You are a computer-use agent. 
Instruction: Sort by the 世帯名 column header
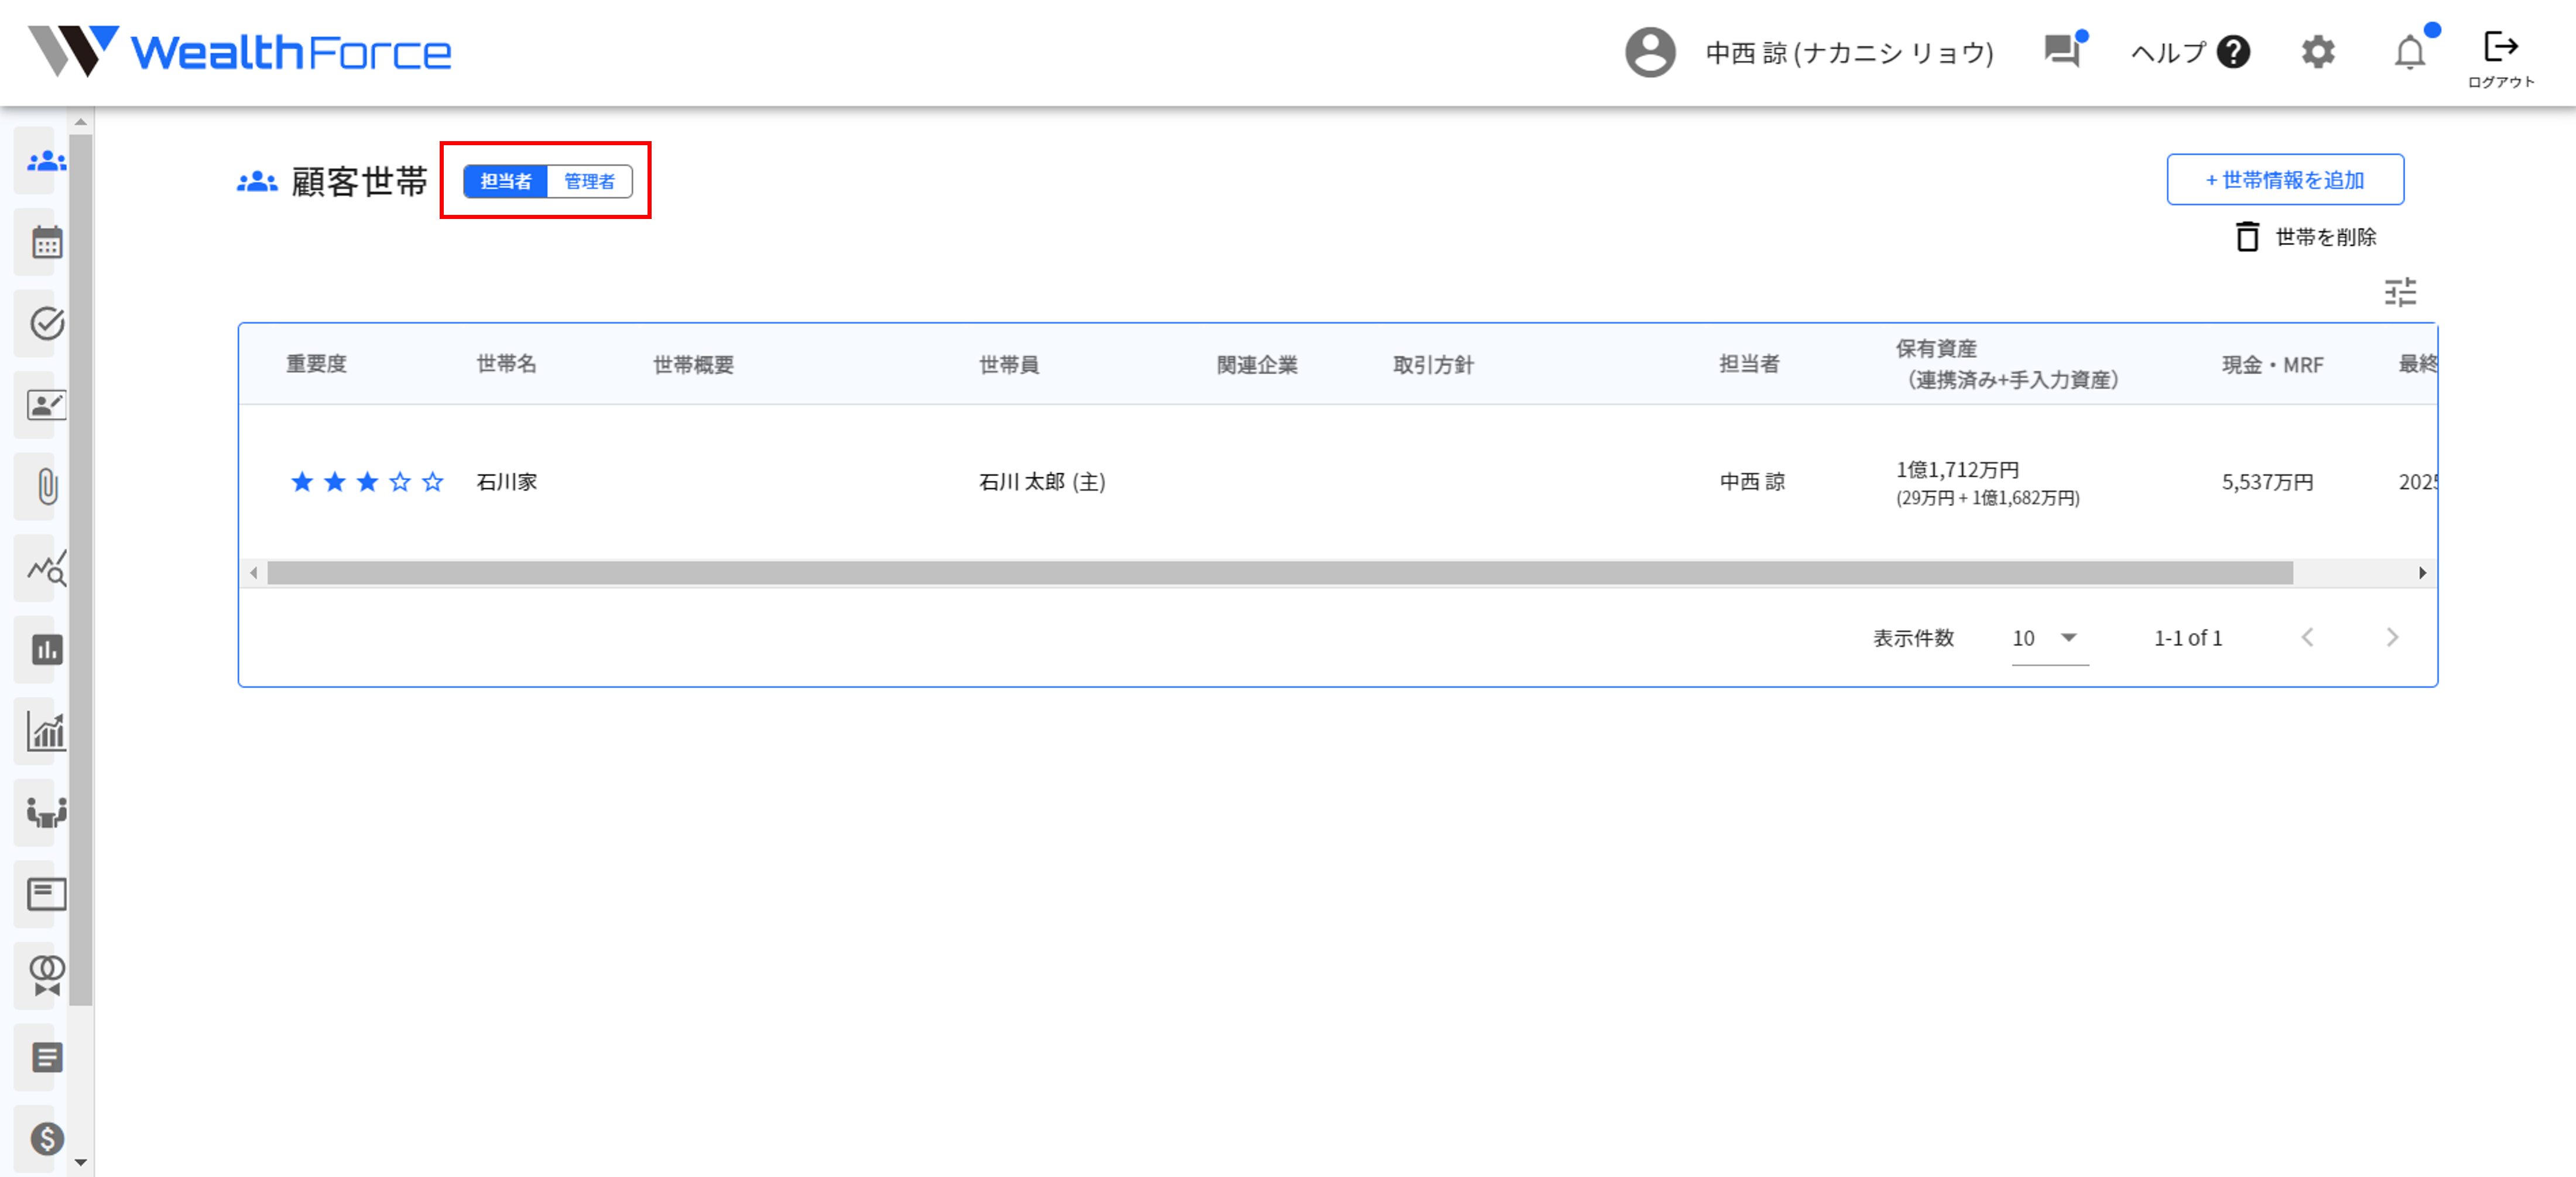506,364
